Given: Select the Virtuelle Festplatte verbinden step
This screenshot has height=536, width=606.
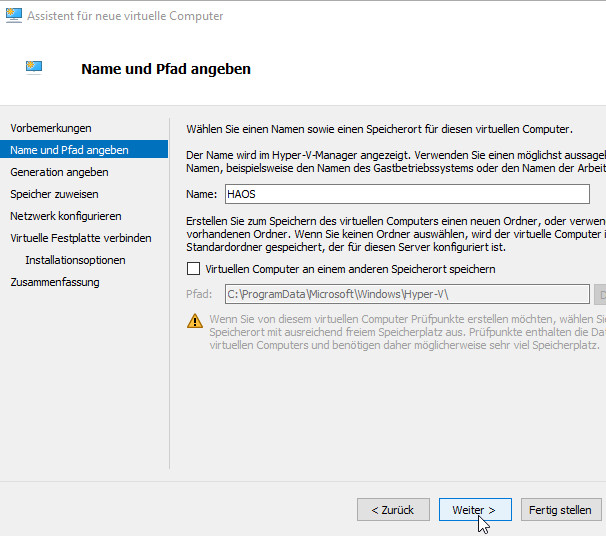Looking at the screenshot, I should point(81,238).
